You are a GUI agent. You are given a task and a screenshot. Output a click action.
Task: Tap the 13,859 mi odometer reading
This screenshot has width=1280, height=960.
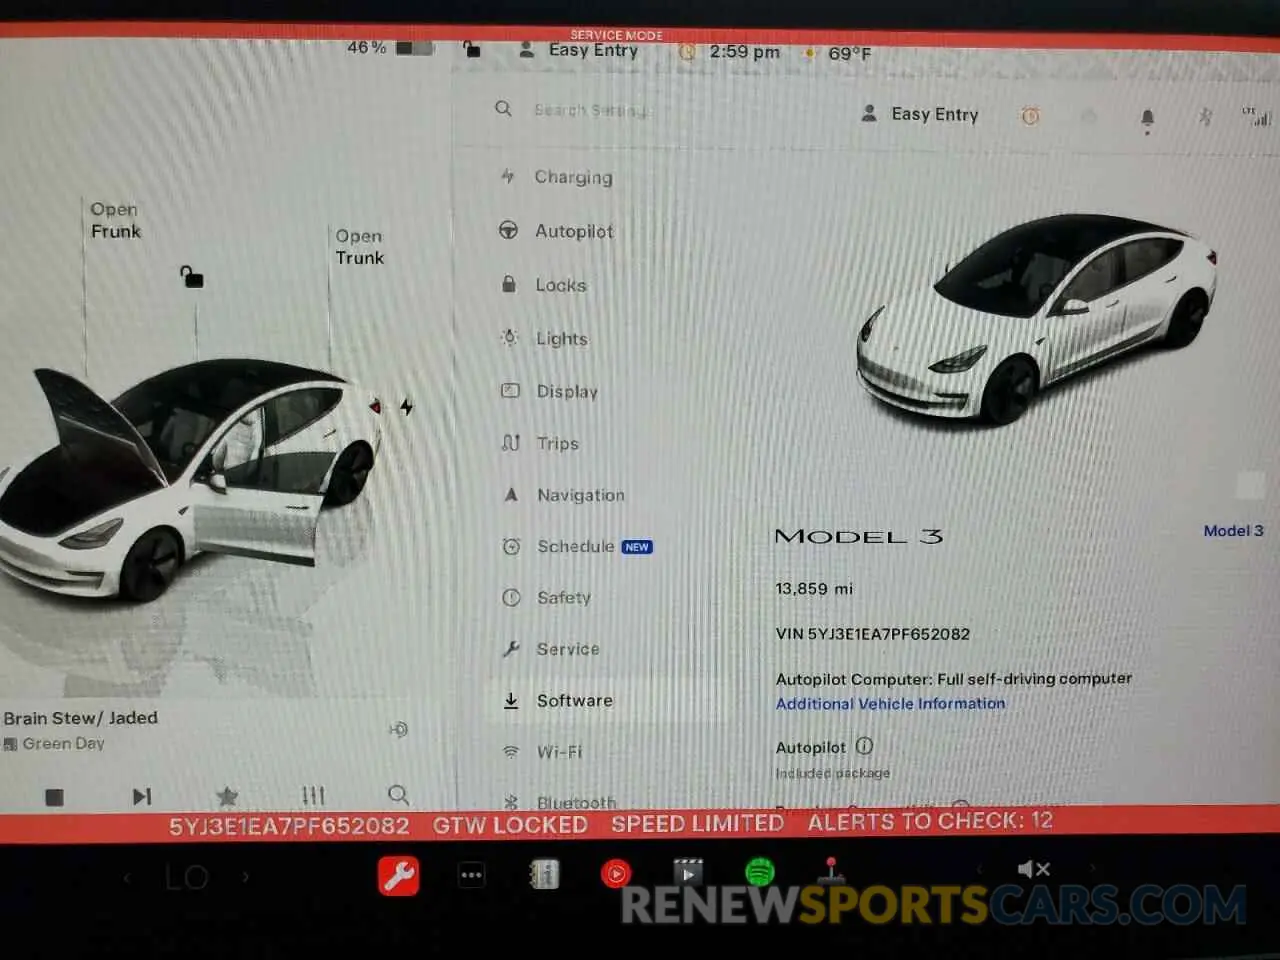click(x=814, y=589)
